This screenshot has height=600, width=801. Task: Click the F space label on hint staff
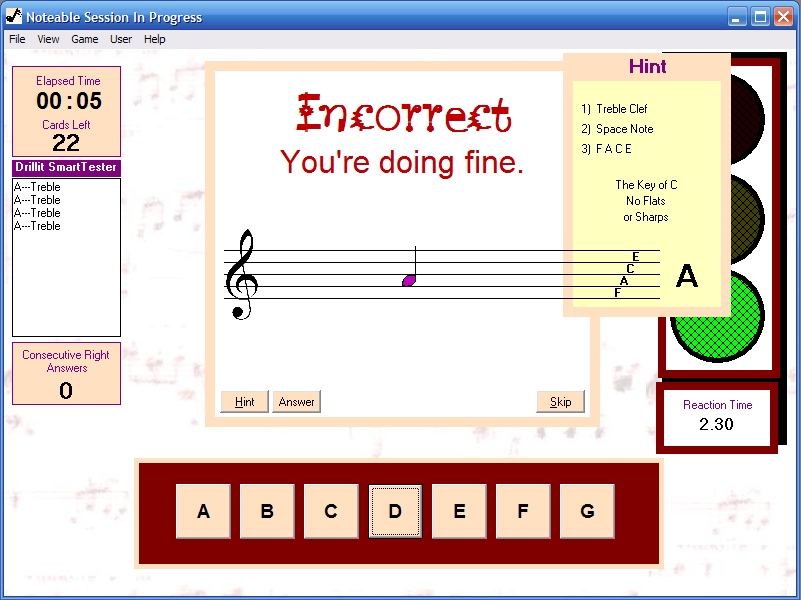point(618,293)
